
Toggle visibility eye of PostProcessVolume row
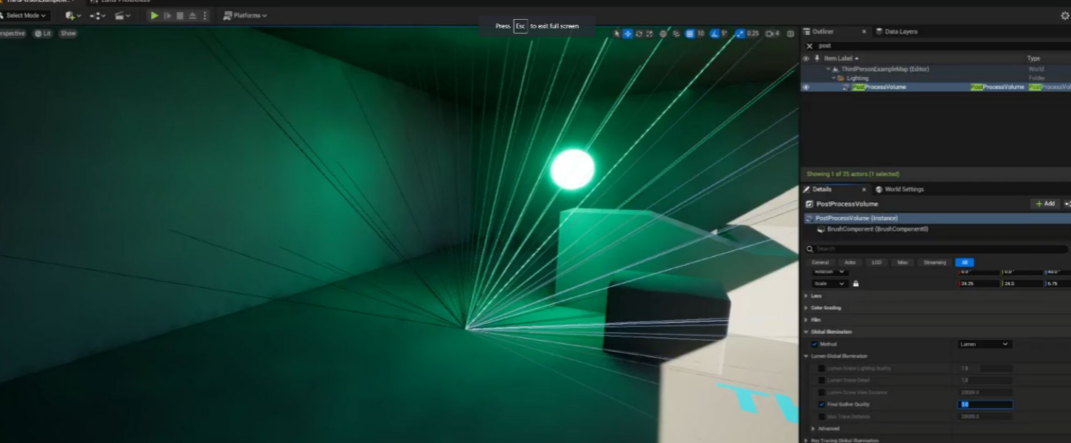(806, 87)
